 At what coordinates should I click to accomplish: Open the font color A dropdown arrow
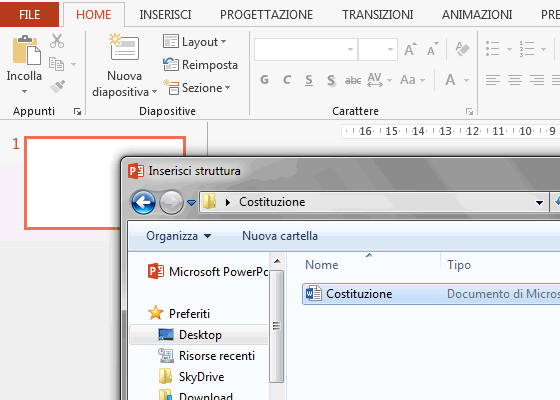466,80
